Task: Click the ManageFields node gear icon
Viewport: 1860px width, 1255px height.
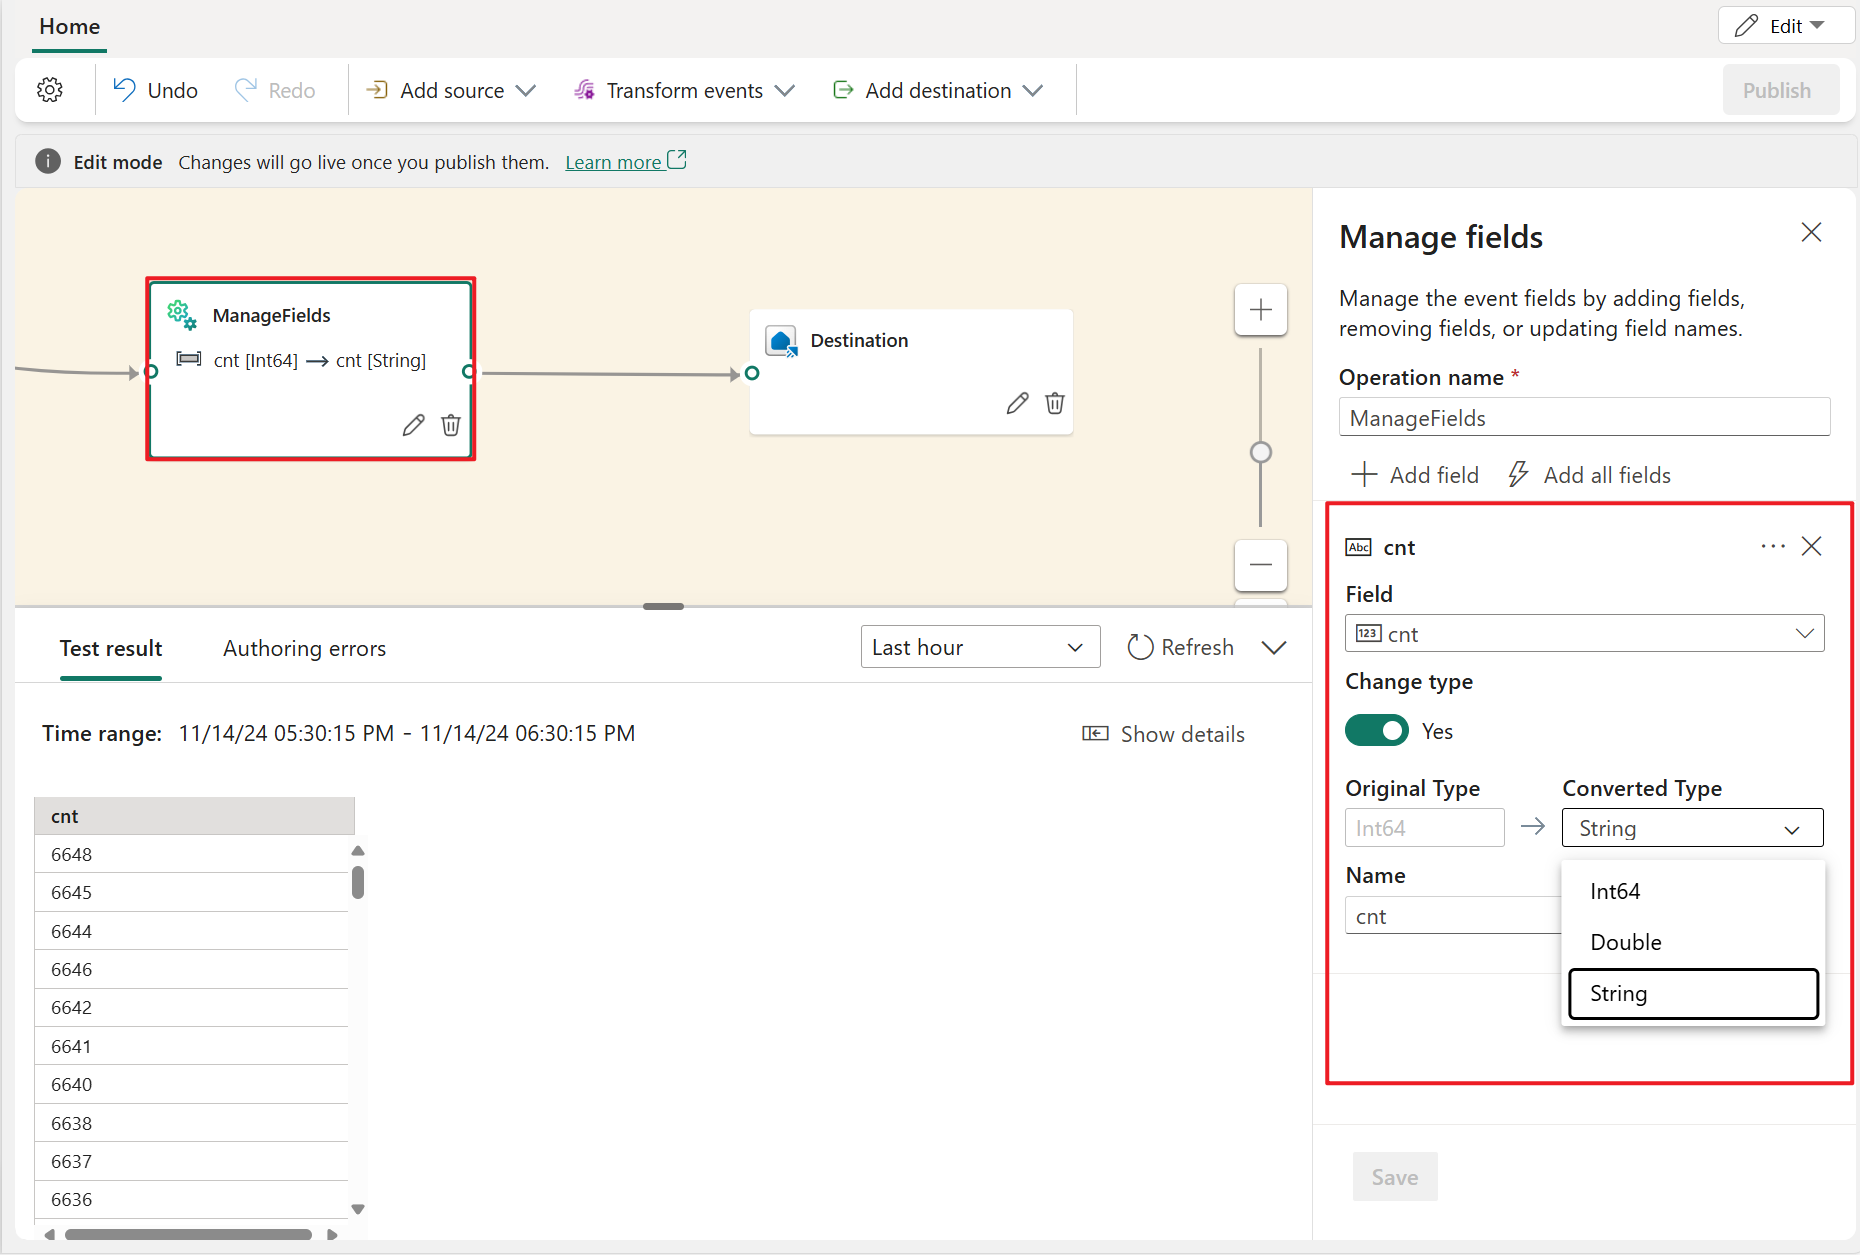Action: coord(181,315)
